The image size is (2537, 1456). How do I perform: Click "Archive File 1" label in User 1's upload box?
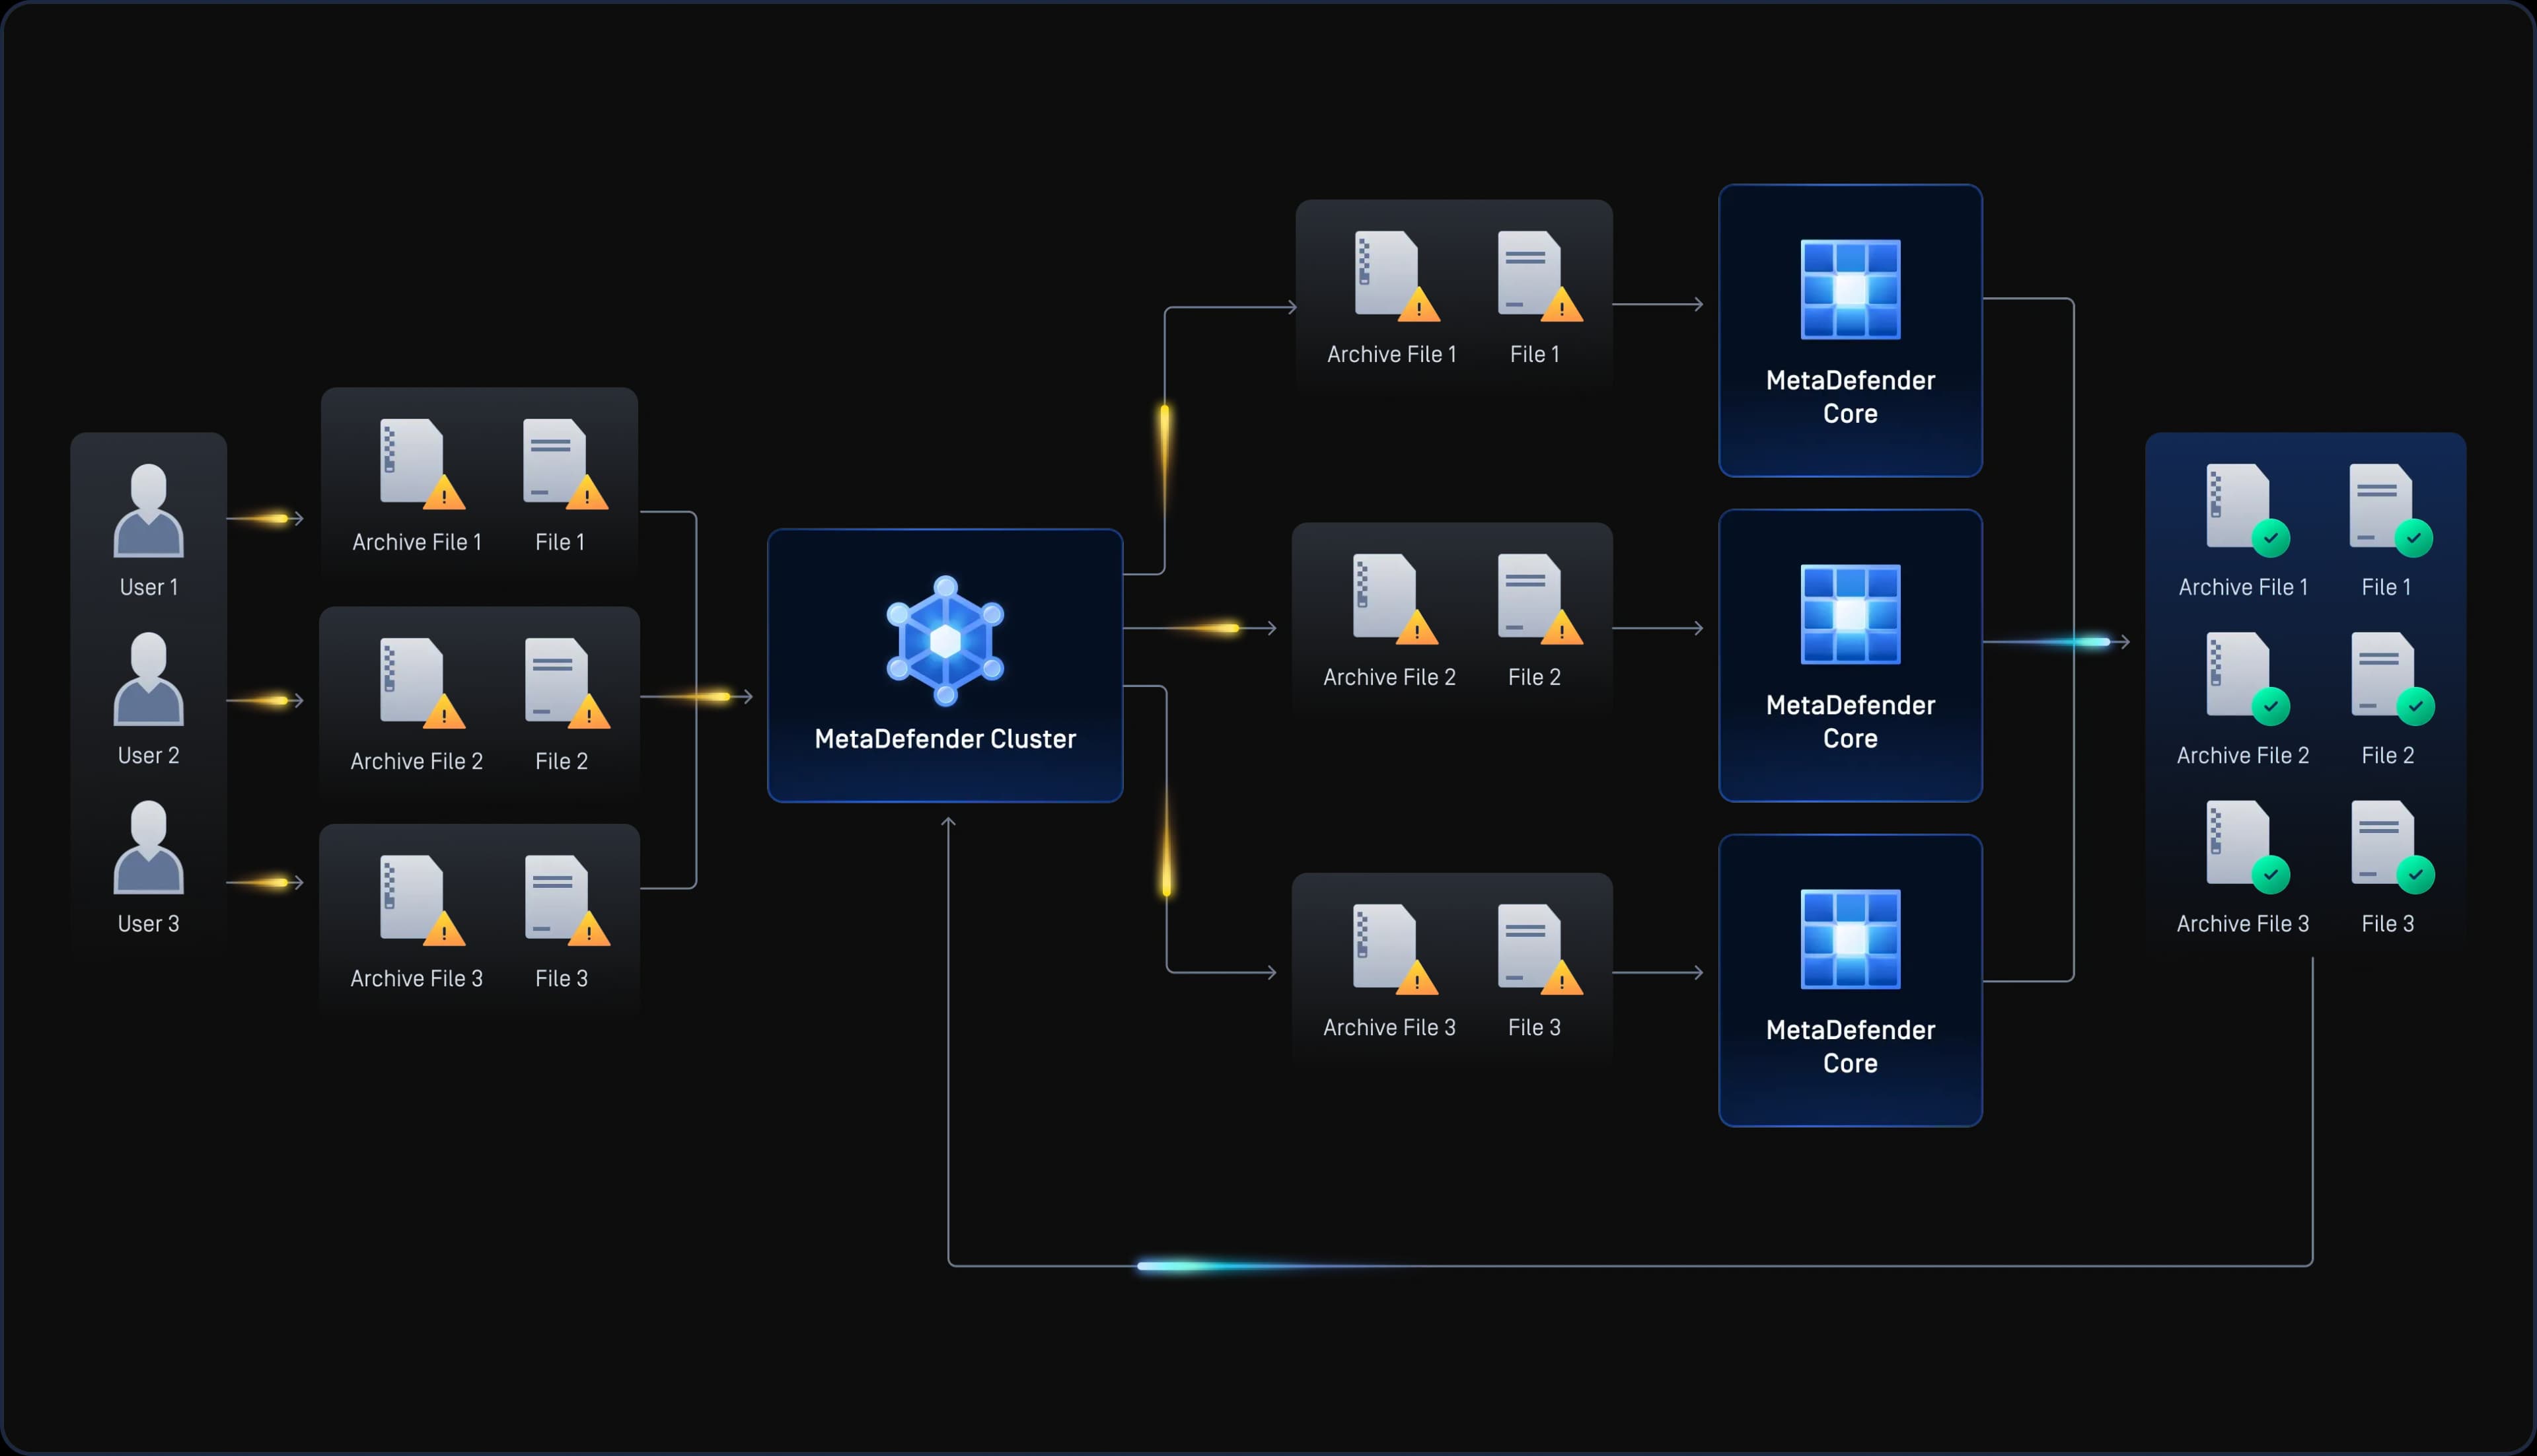click(417, 542)
